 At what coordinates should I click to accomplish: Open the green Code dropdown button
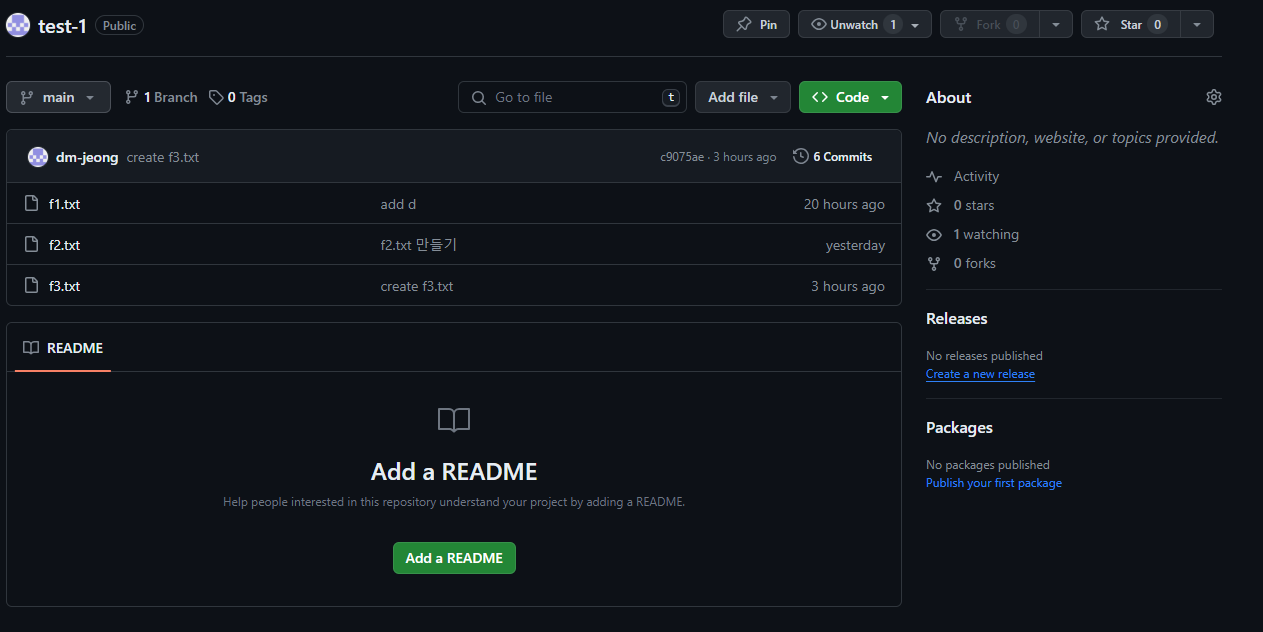click(x=850, y=97)
